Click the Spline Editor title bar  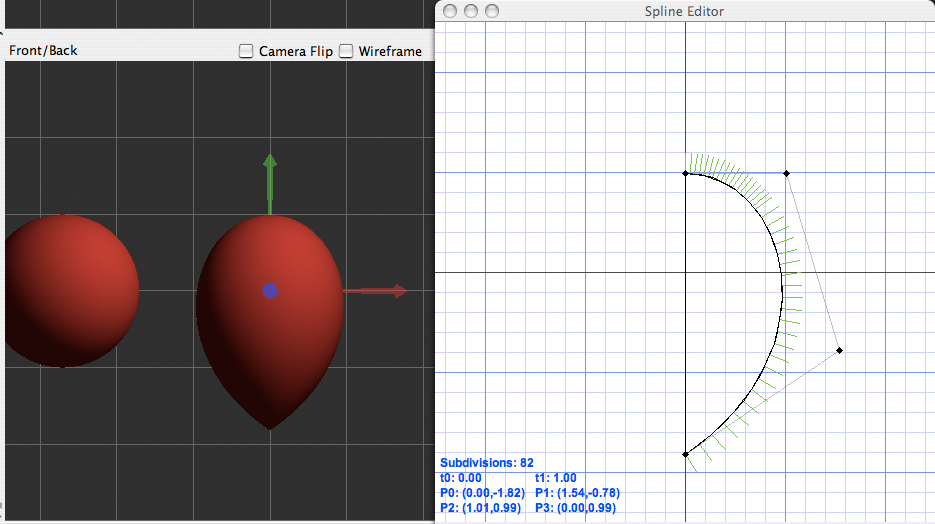684,11
